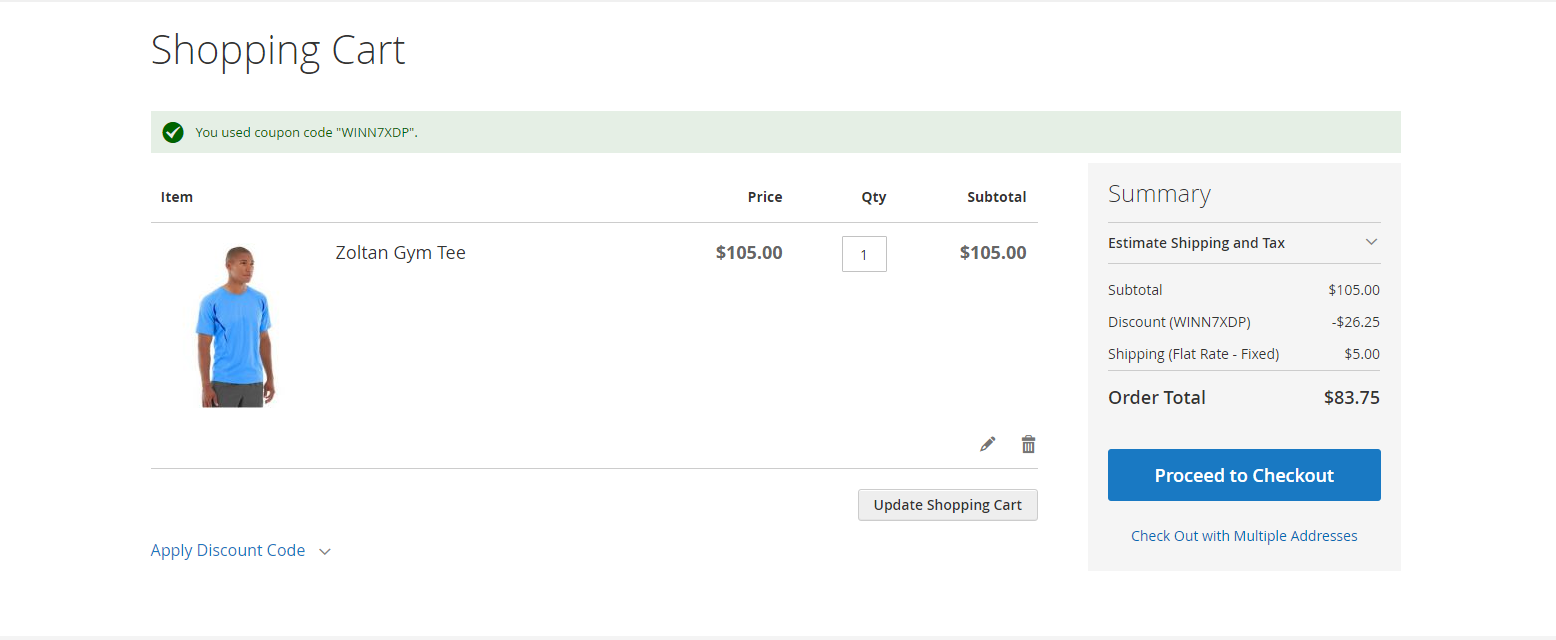
Task: Click the Qty input field
Action: (x=864, y=254)
